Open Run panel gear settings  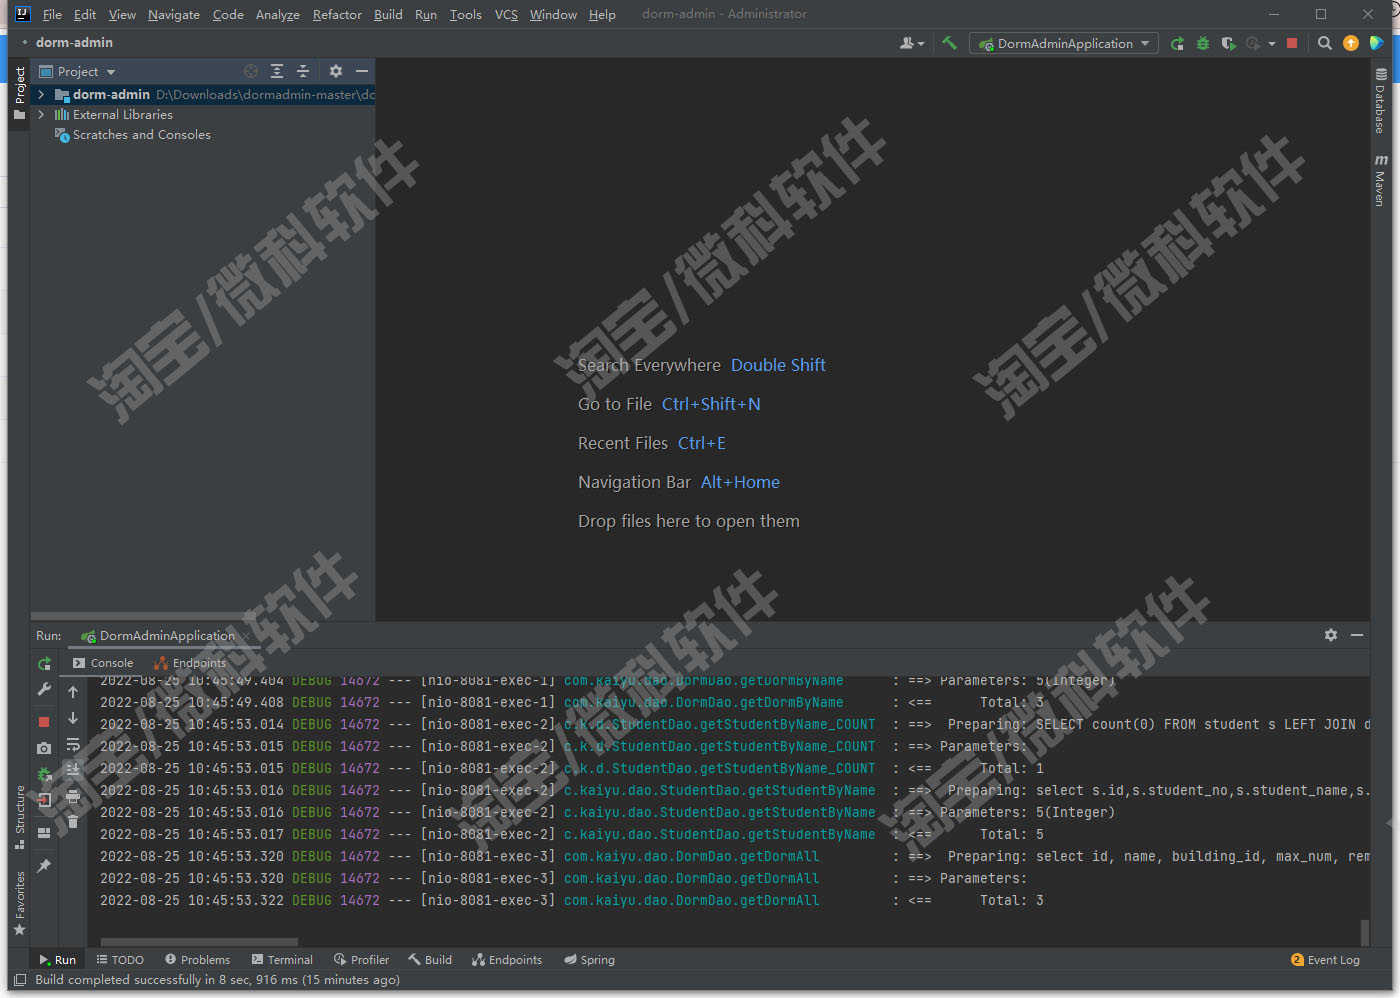1331,635
